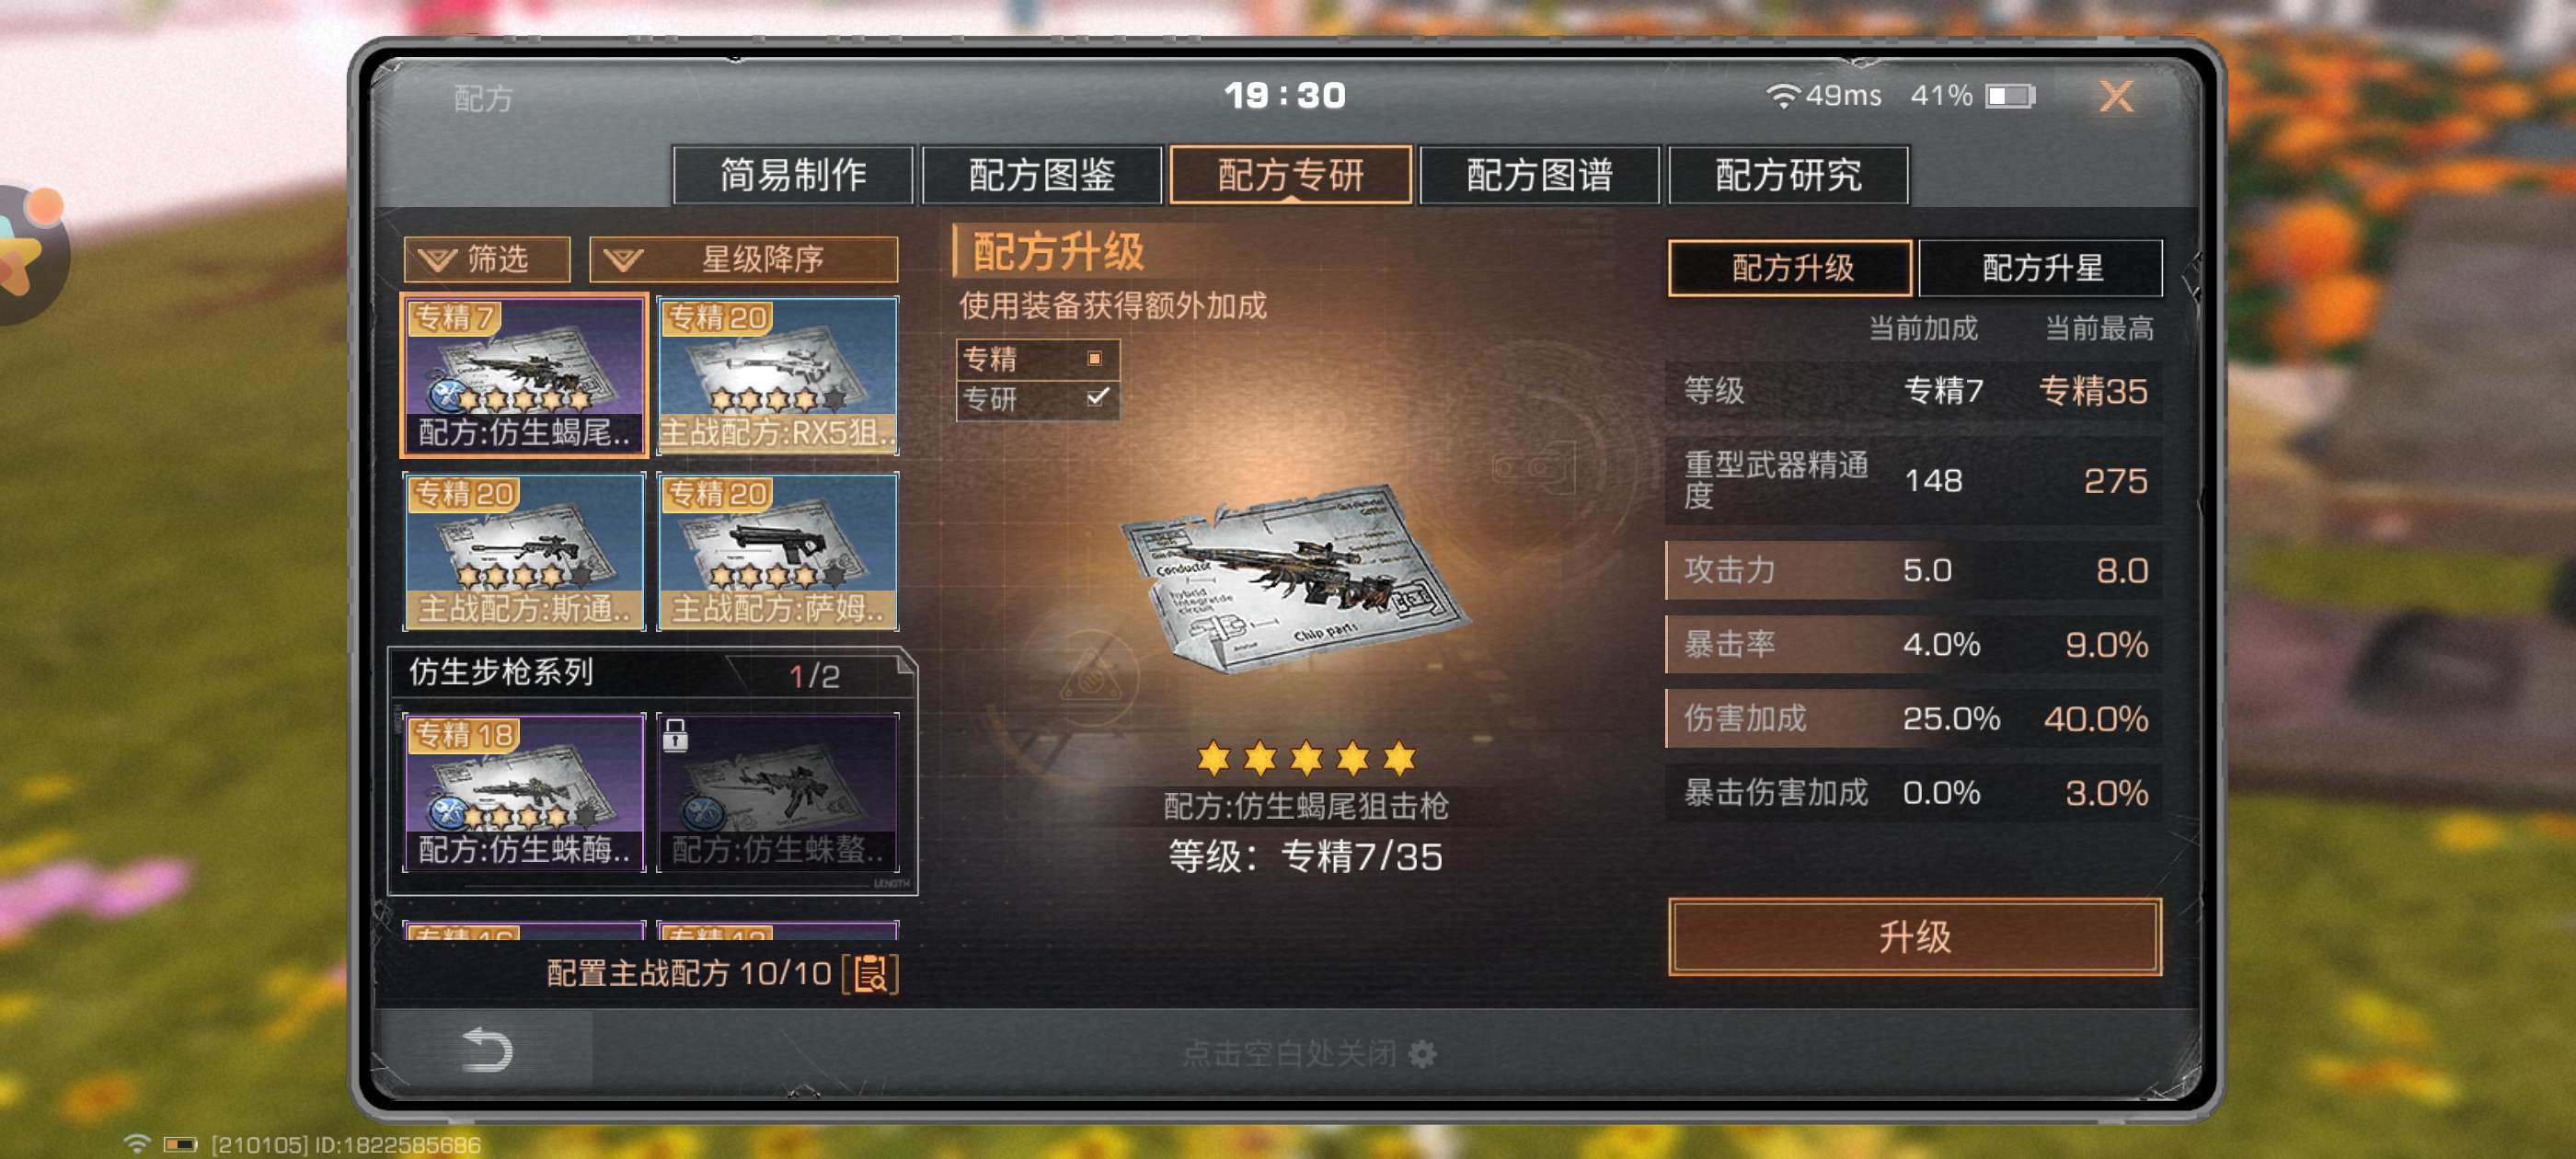This screenshot has width=2576, height=1159.
Task: Select the 配方升级 button
Action: pyautogui.click(x=1791, y=268)
